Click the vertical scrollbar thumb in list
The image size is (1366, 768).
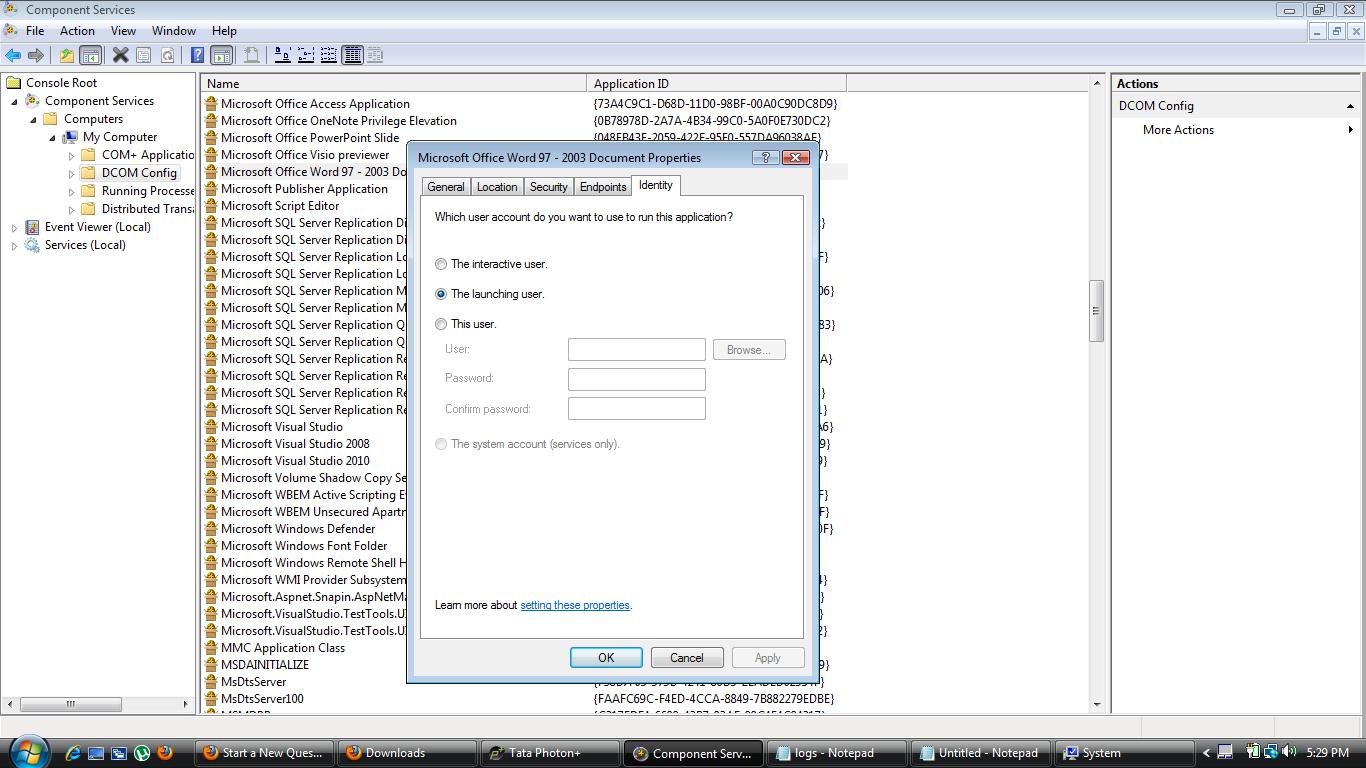[x=1096, y=310]
